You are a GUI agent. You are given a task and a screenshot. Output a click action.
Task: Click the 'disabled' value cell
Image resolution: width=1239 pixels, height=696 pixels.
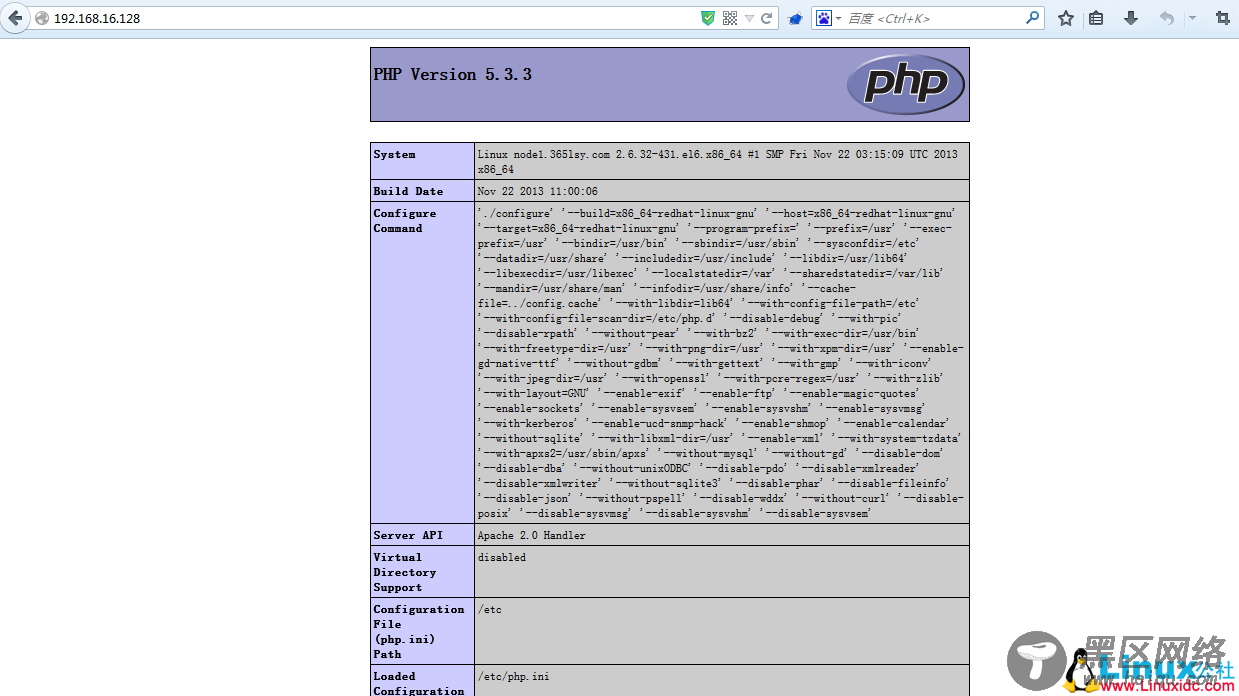point(722,571)
